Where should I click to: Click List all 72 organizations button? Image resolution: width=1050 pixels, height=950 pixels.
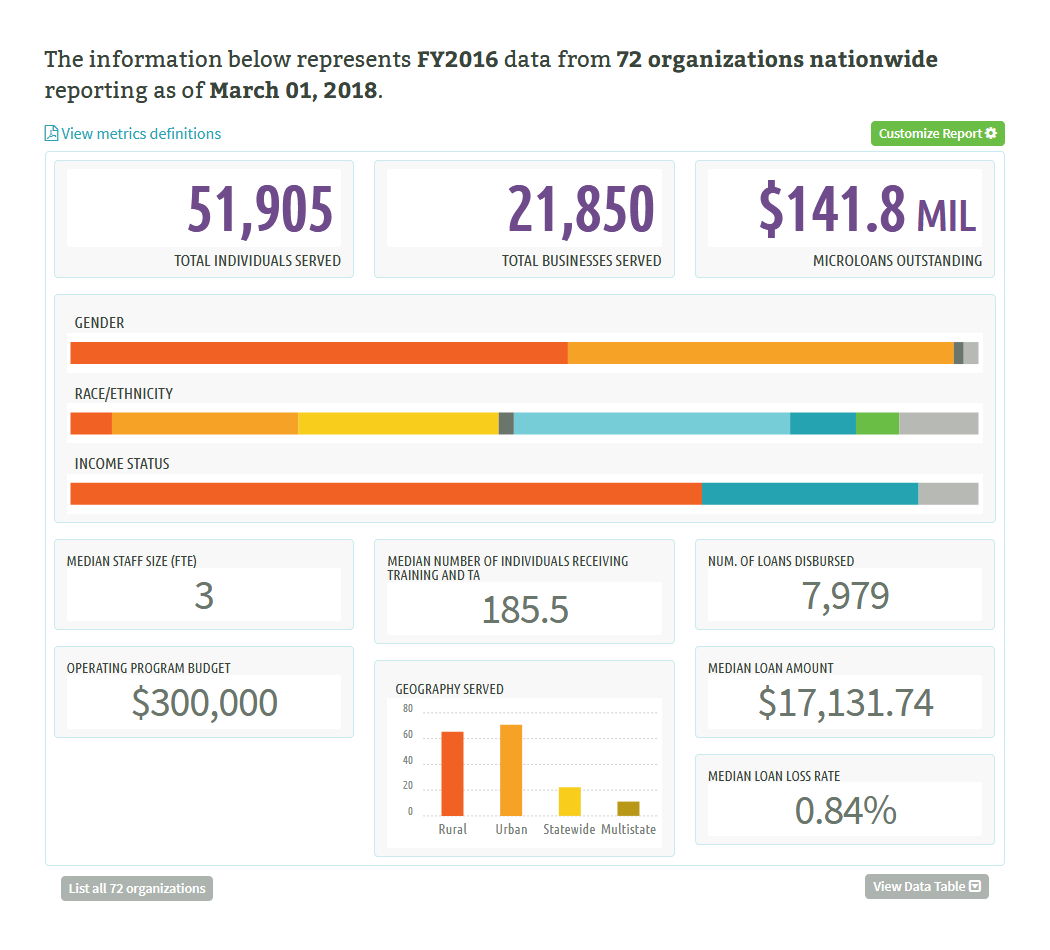(137, 888)
